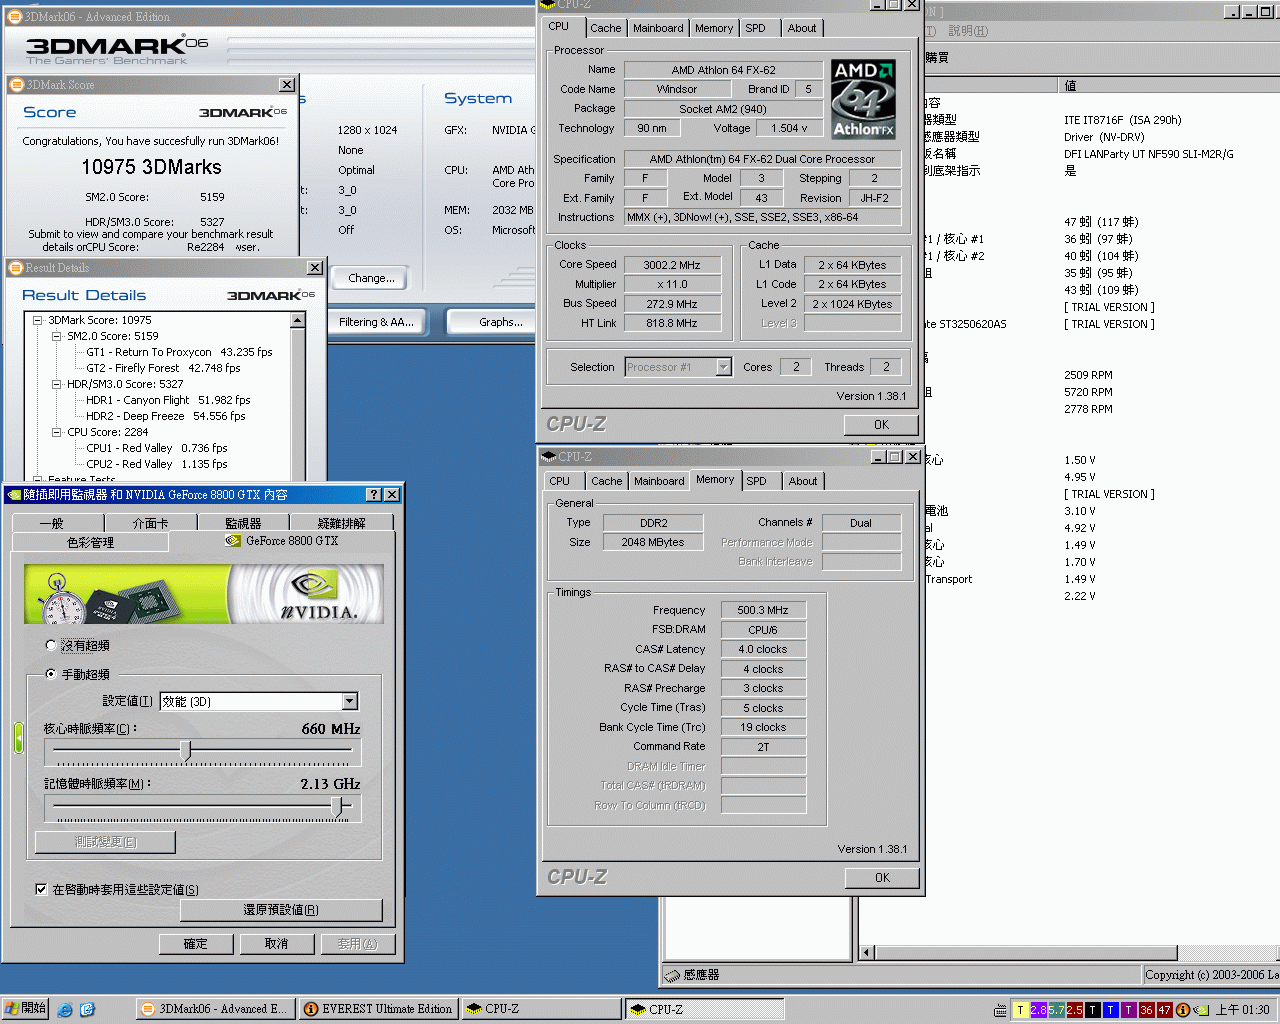1280x1024 pixels.
Task: Click the 核心時脈頻率 660 MHz slider
Action: click(x=185, y=750)
